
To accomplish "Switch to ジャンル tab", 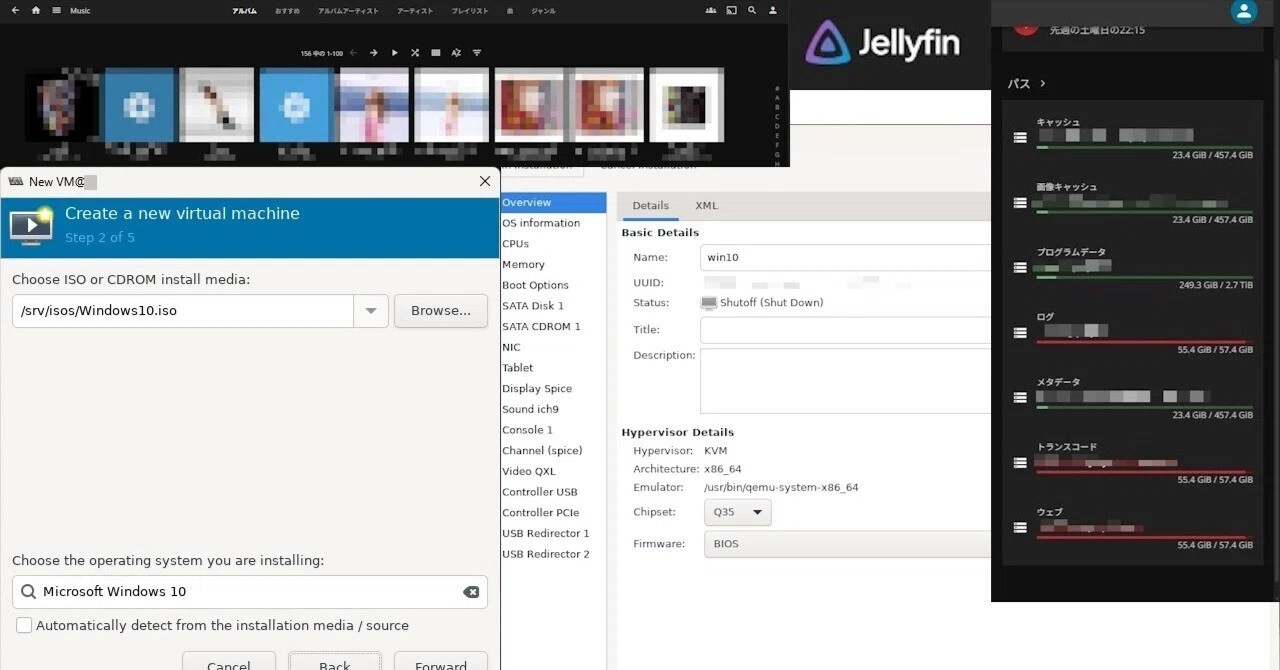I will coord(543,11).
